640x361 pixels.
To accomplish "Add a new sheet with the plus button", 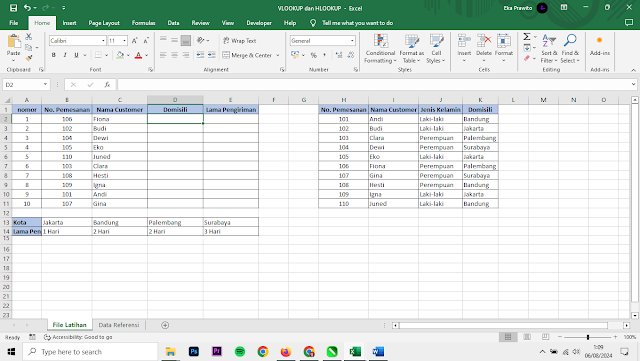I will click(x=165, y=325).
